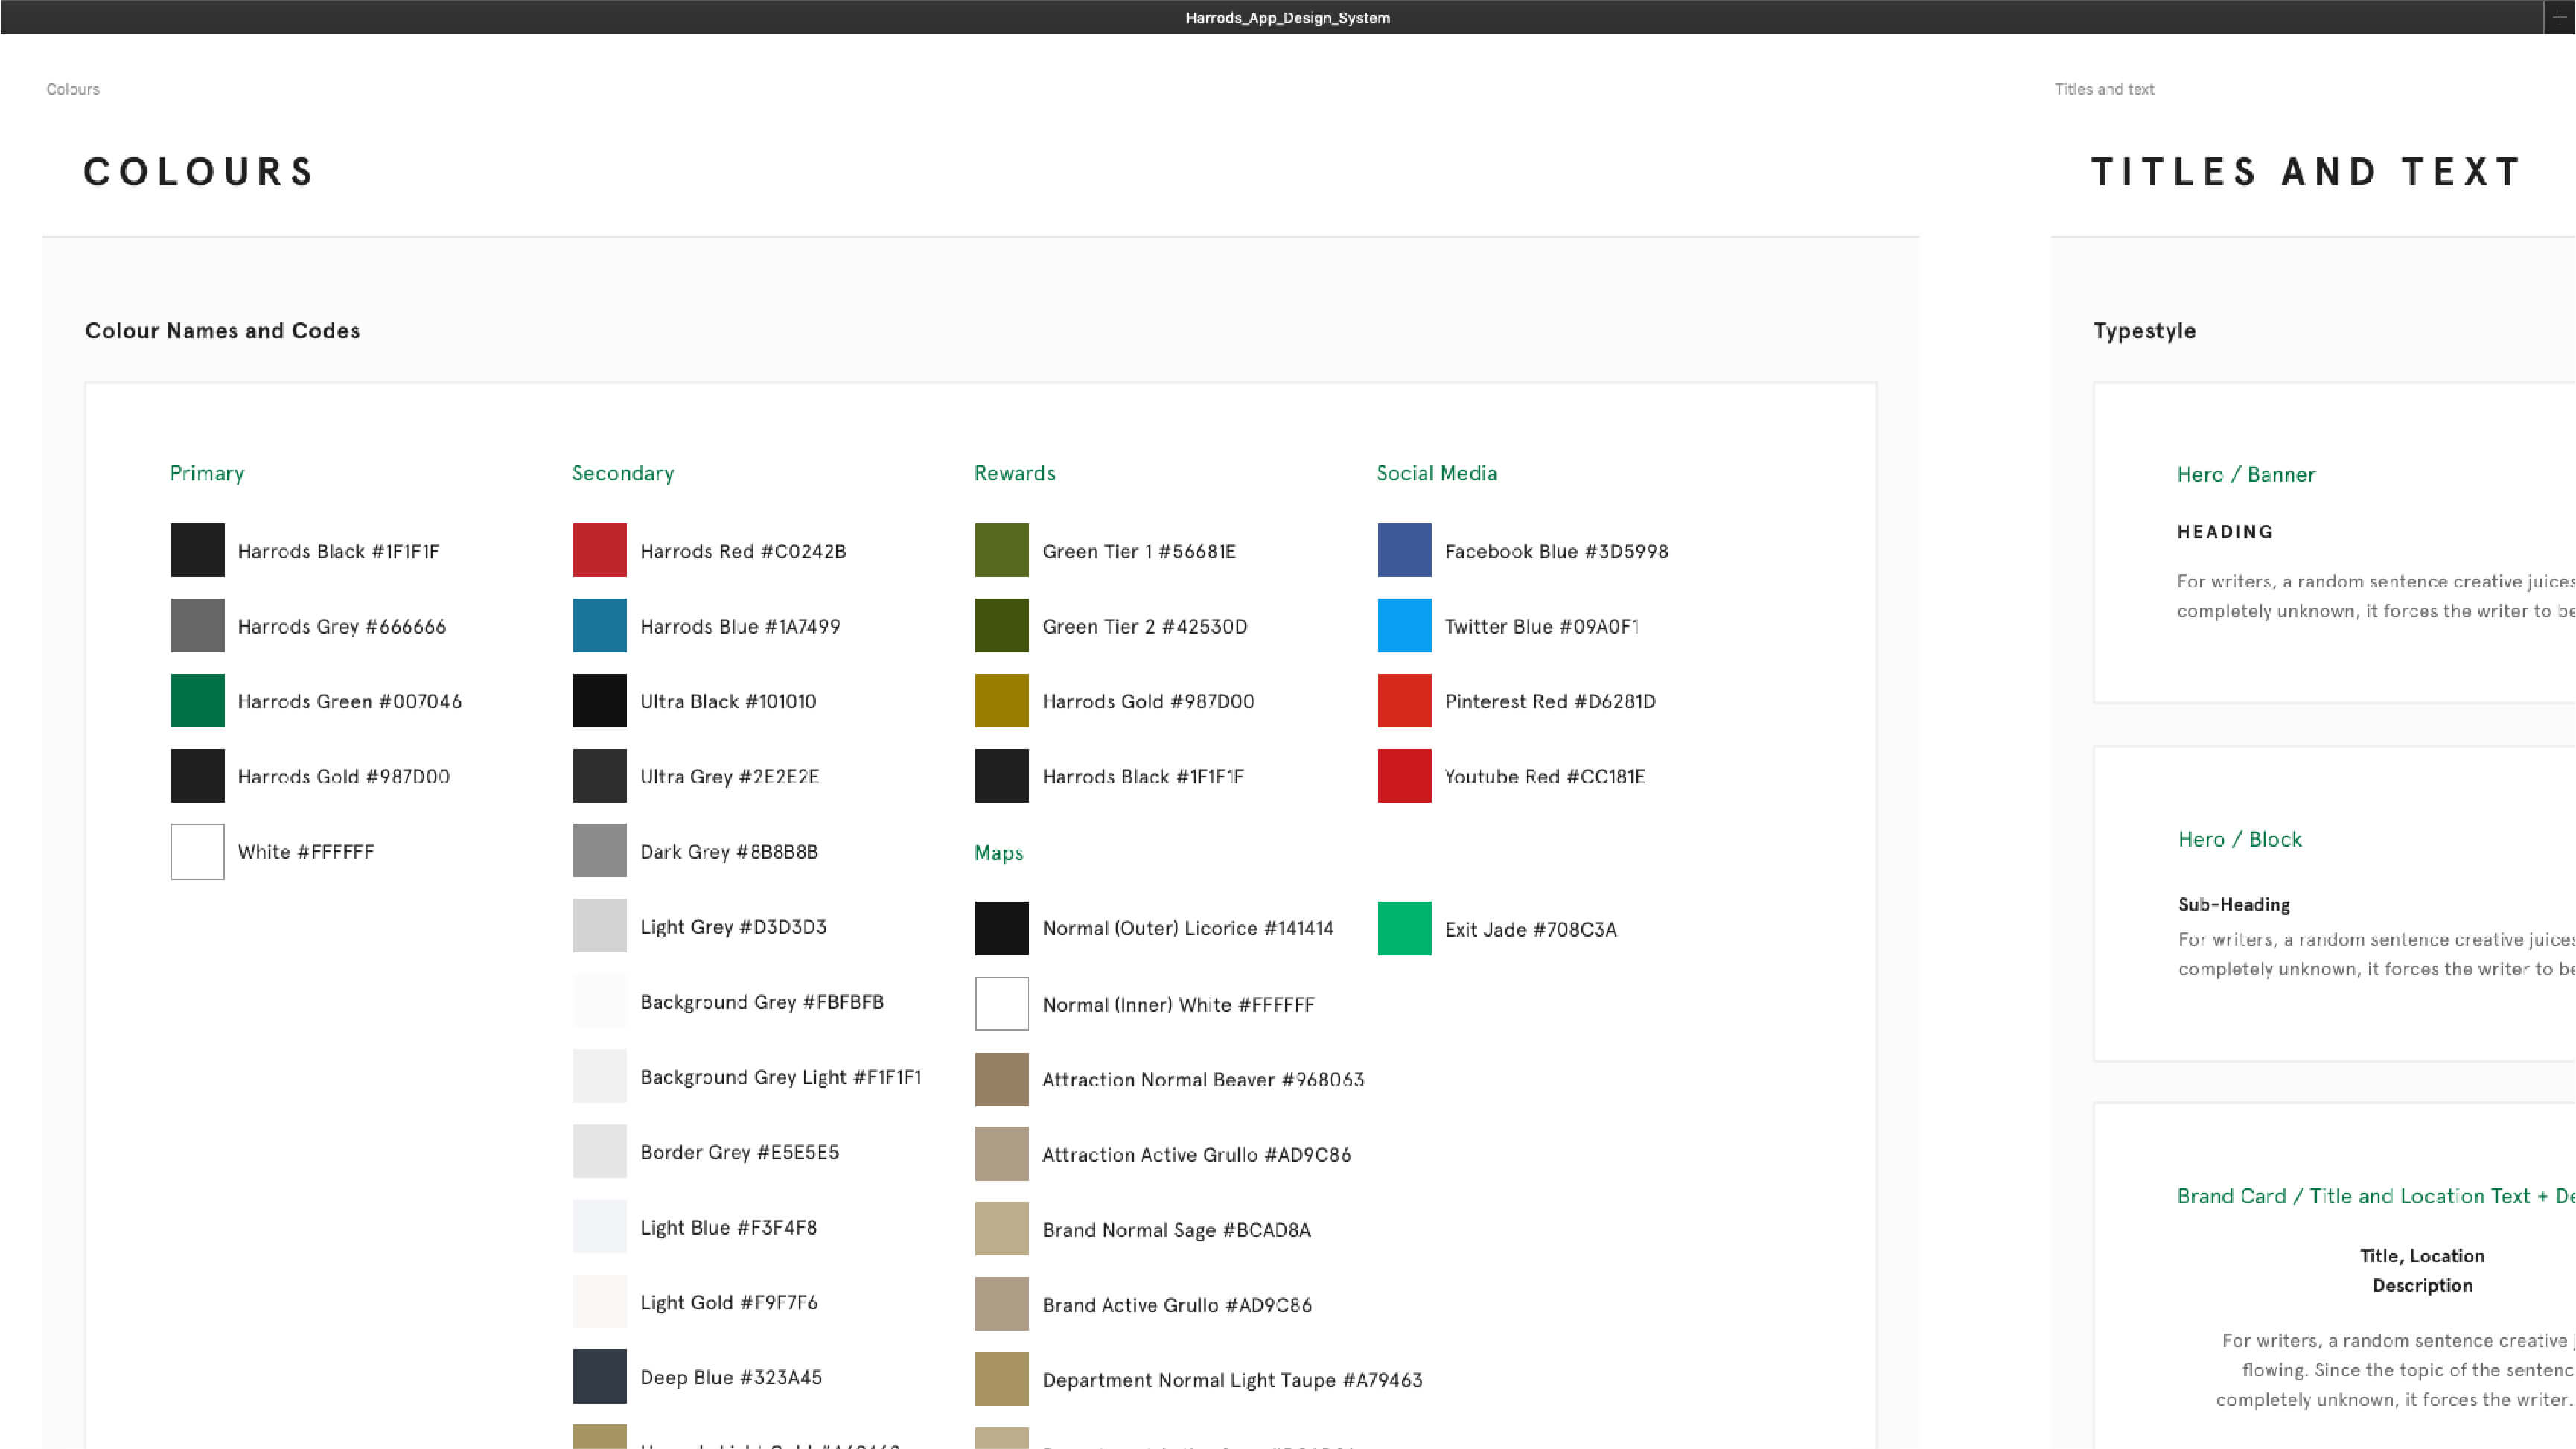Open the Colours page label
This screenshot has width=2576, height=1449.
pos(72,89)
